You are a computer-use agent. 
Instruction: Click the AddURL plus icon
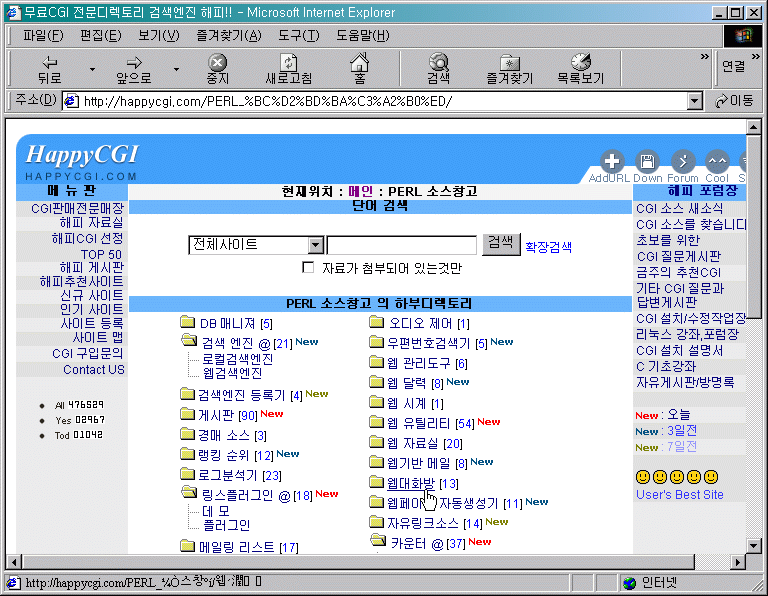click(x=612, y=161)
